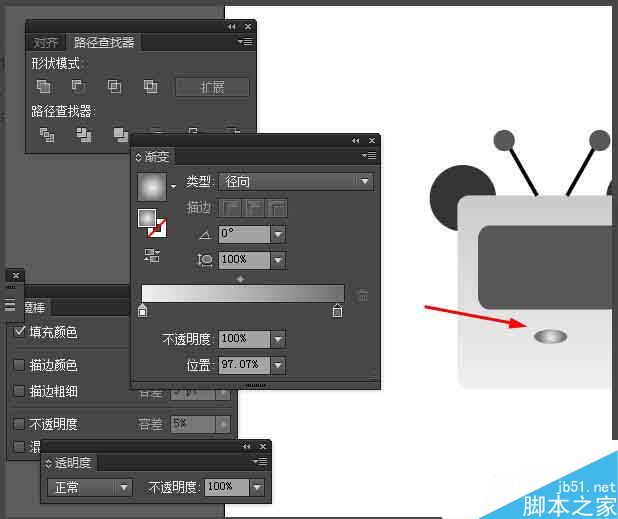
Task: Click the Unite shape mode icon
Action: [x=43, y=87]
